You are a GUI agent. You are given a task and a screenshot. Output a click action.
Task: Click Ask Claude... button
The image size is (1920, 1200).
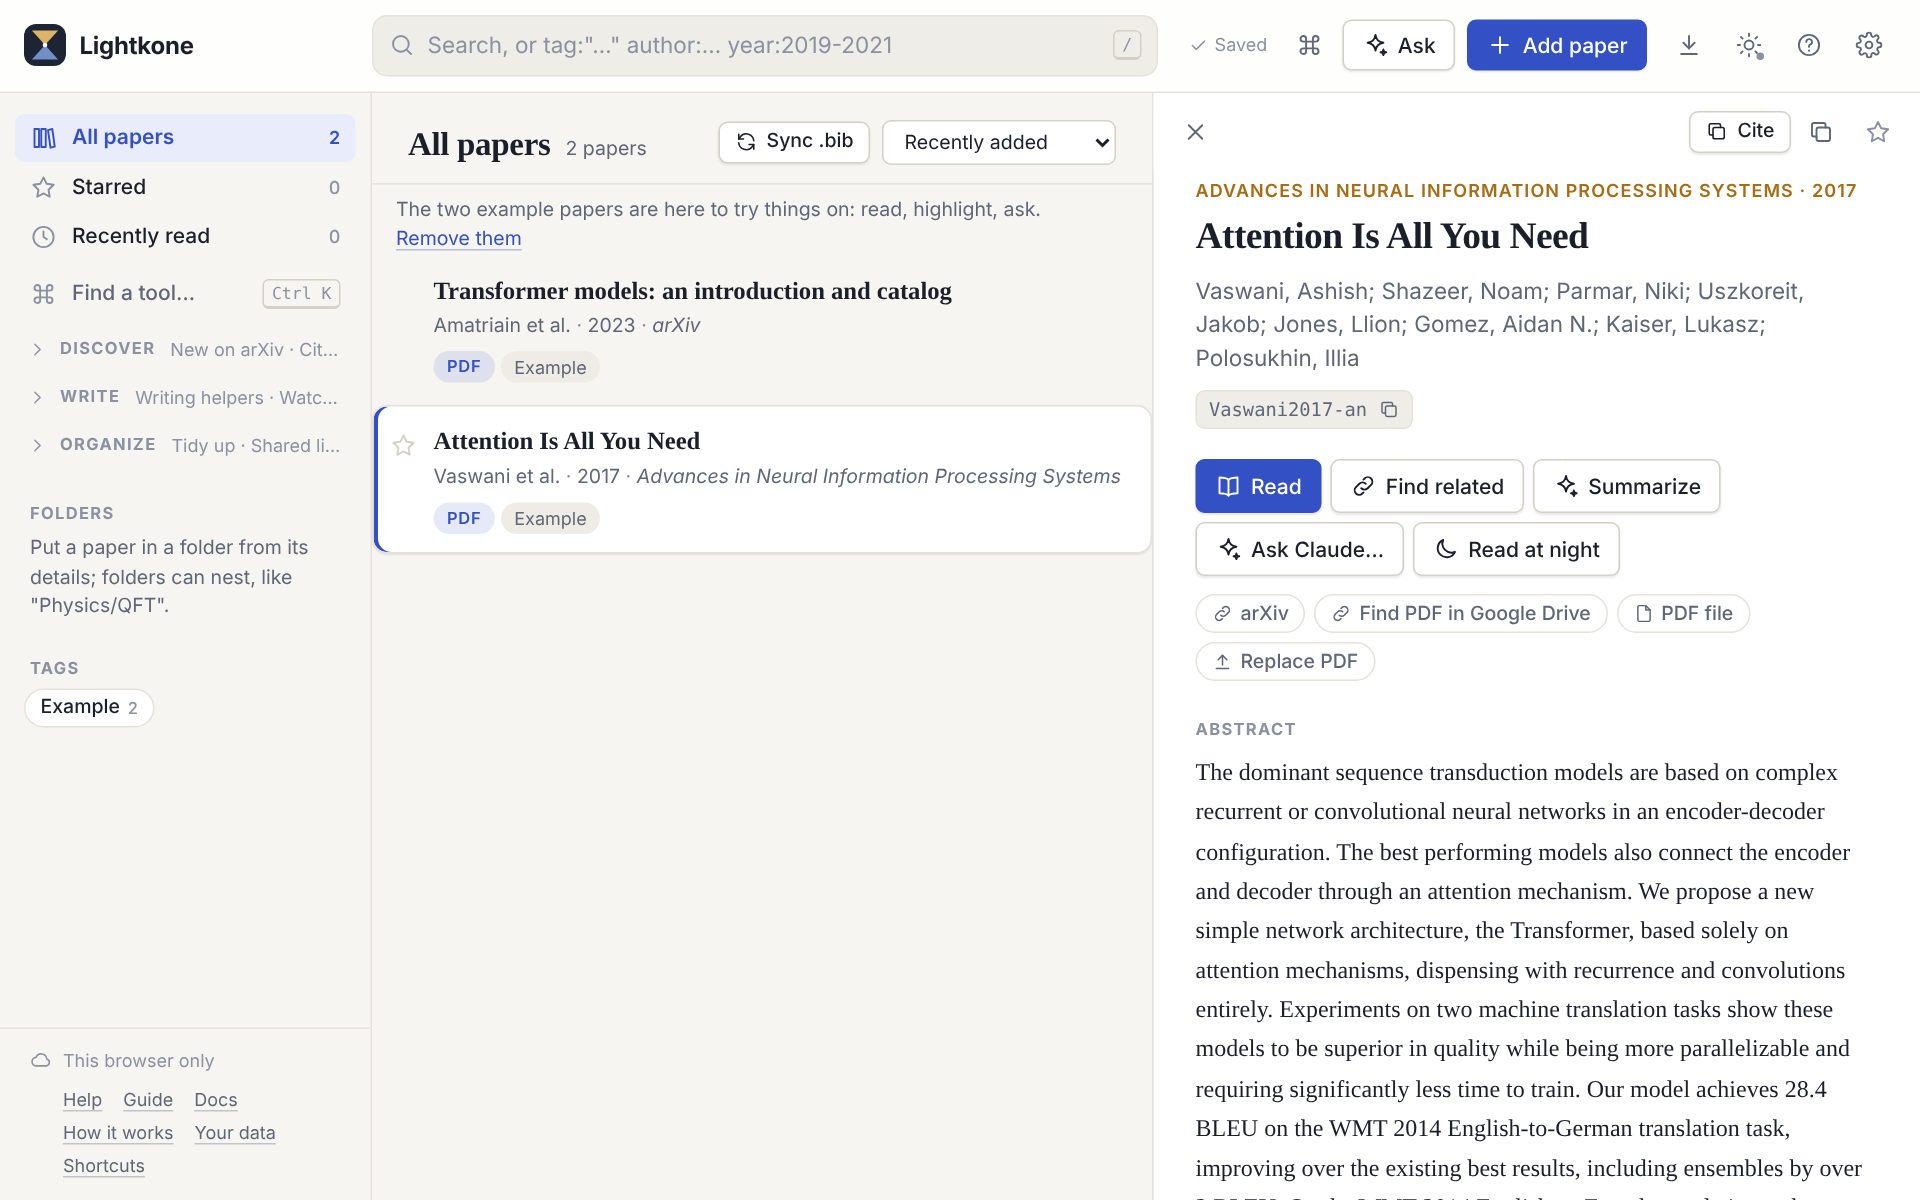click(x=1300, y=549)
